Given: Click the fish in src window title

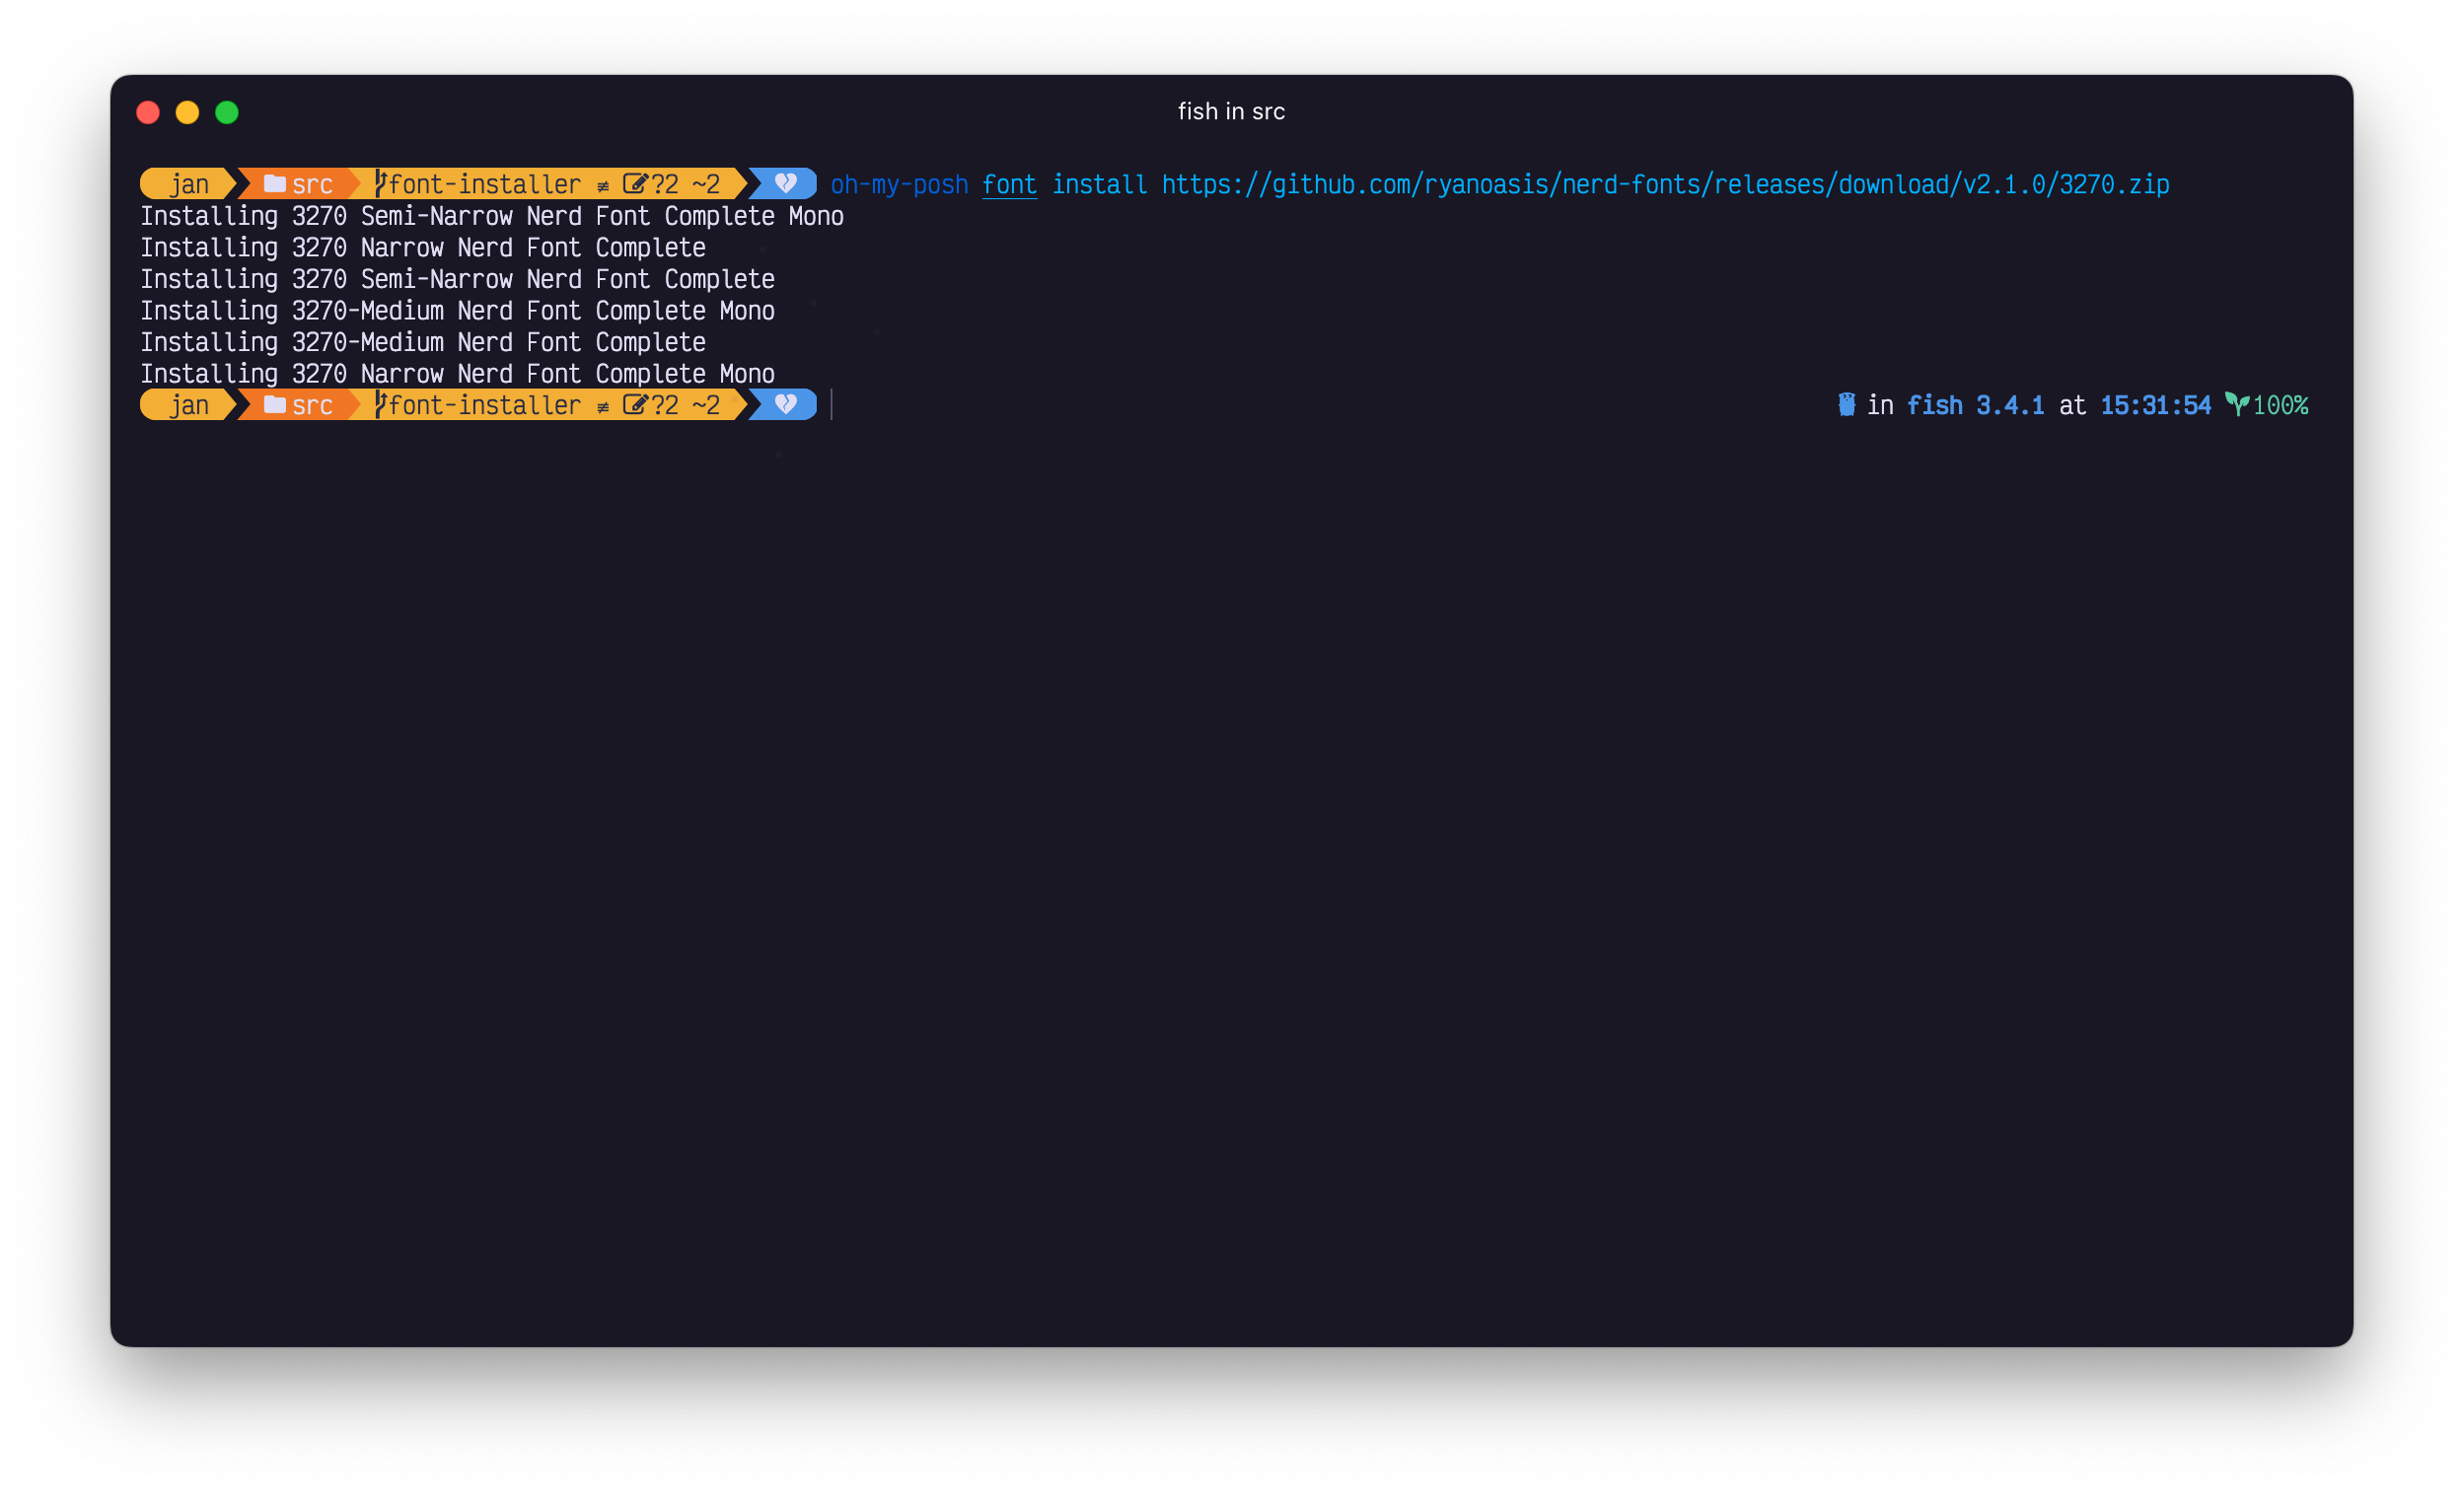Looking at the screenshot, I should point(1231,112).
